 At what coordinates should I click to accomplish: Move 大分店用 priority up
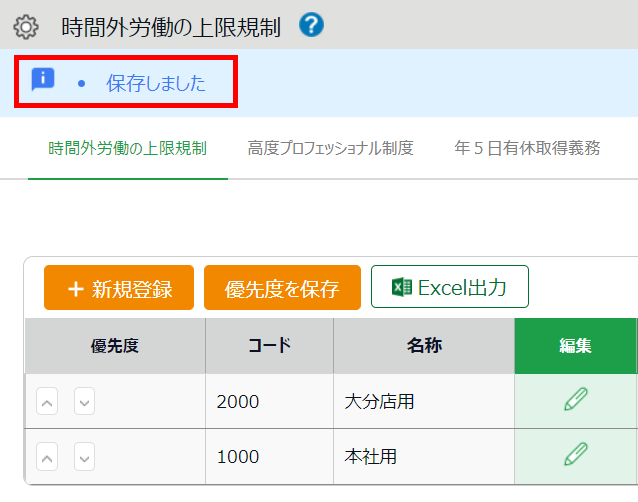pos(48,402)
